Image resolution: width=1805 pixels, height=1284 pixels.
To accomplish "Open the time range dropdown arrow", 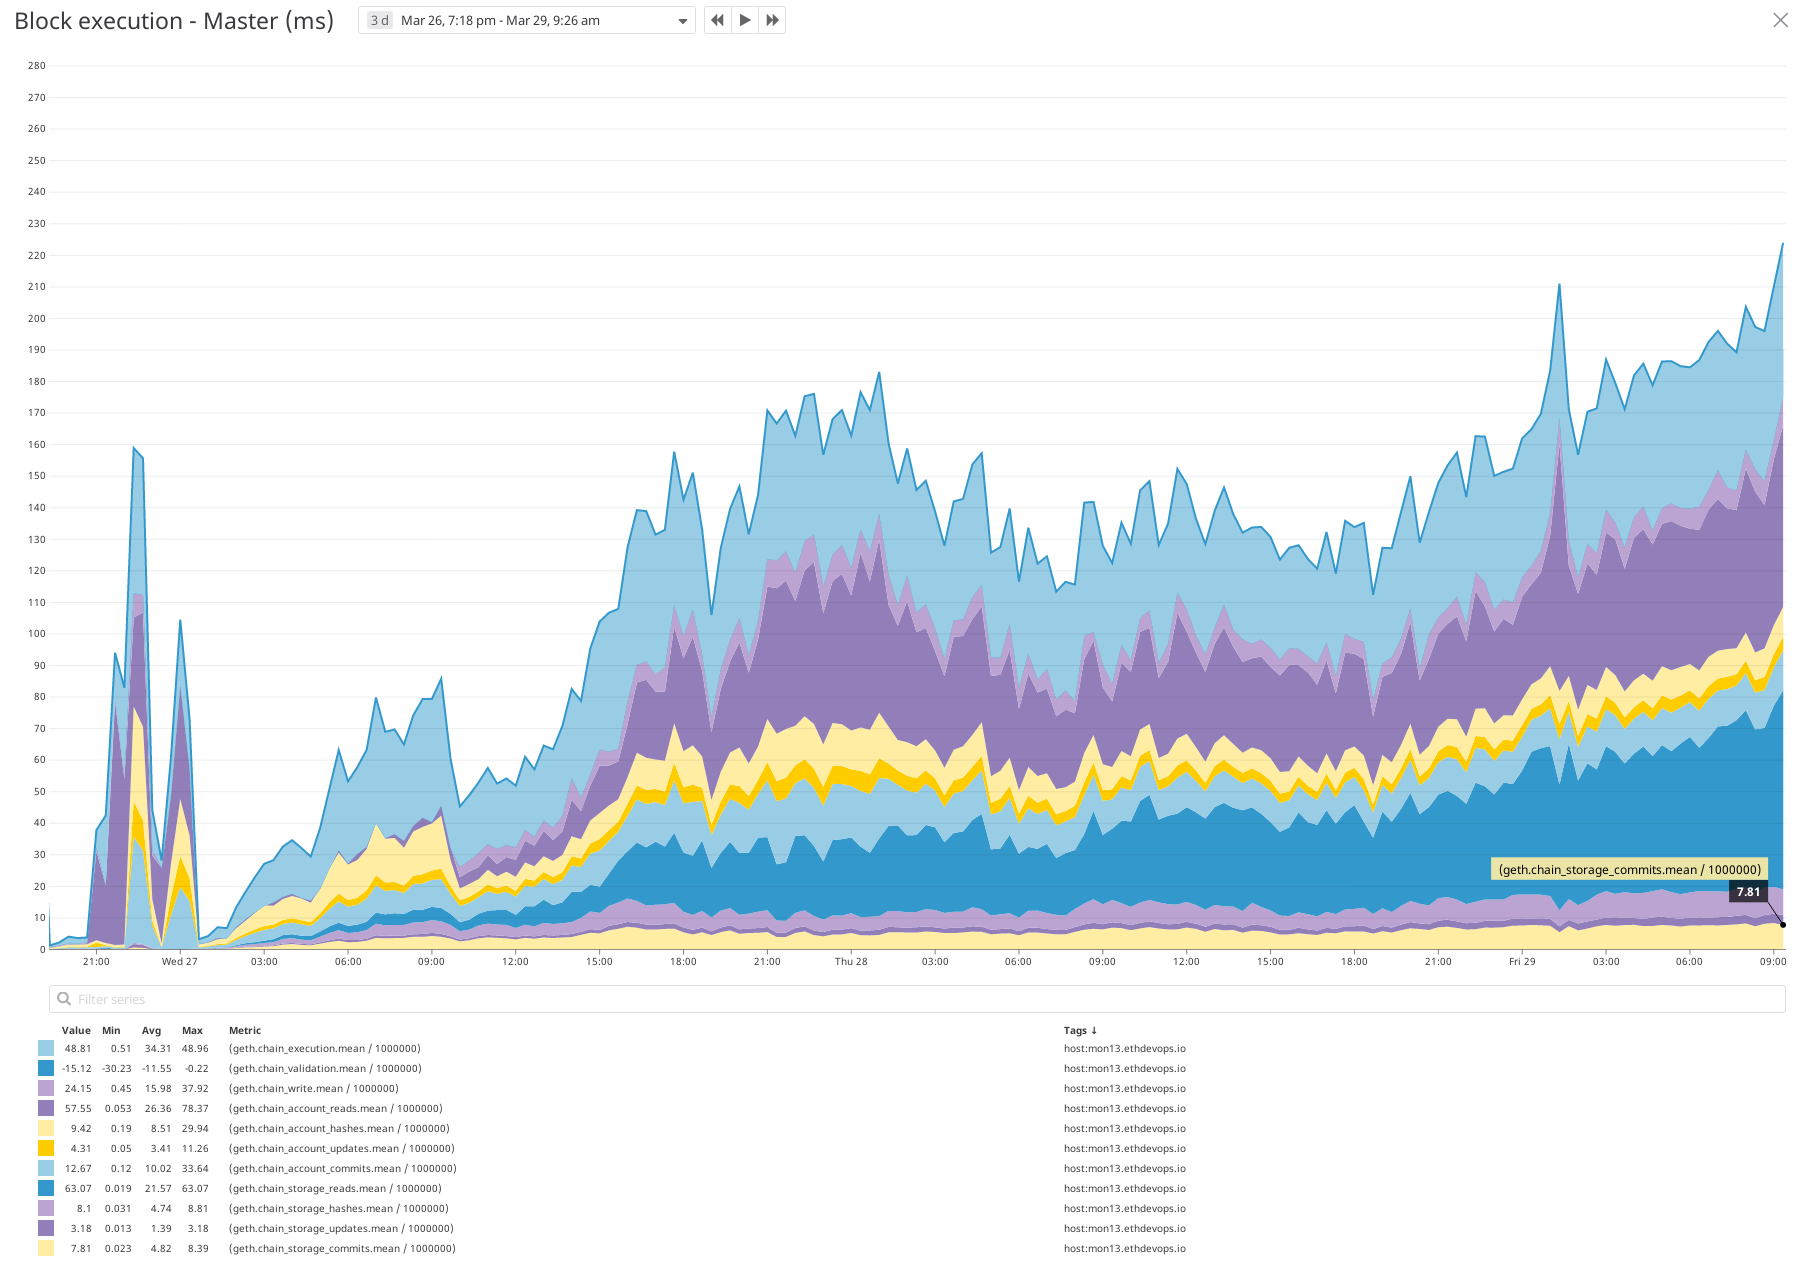I will (x=682, y=21).
